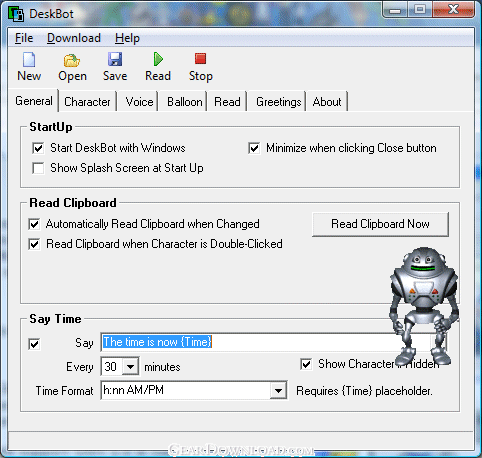
Task: Expand the Time Format dropdown arrow
Action: tap(278, 390)
